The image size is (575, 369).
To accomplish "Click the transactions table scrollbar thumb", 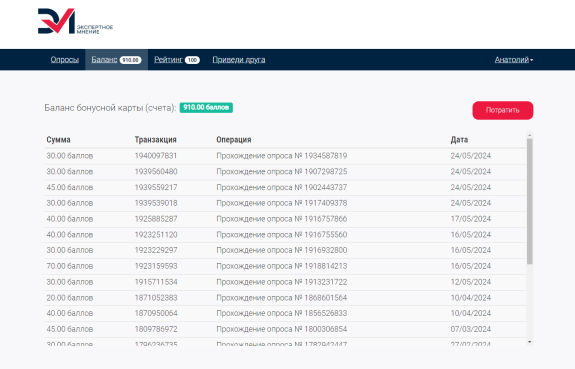I will point(530,201).
